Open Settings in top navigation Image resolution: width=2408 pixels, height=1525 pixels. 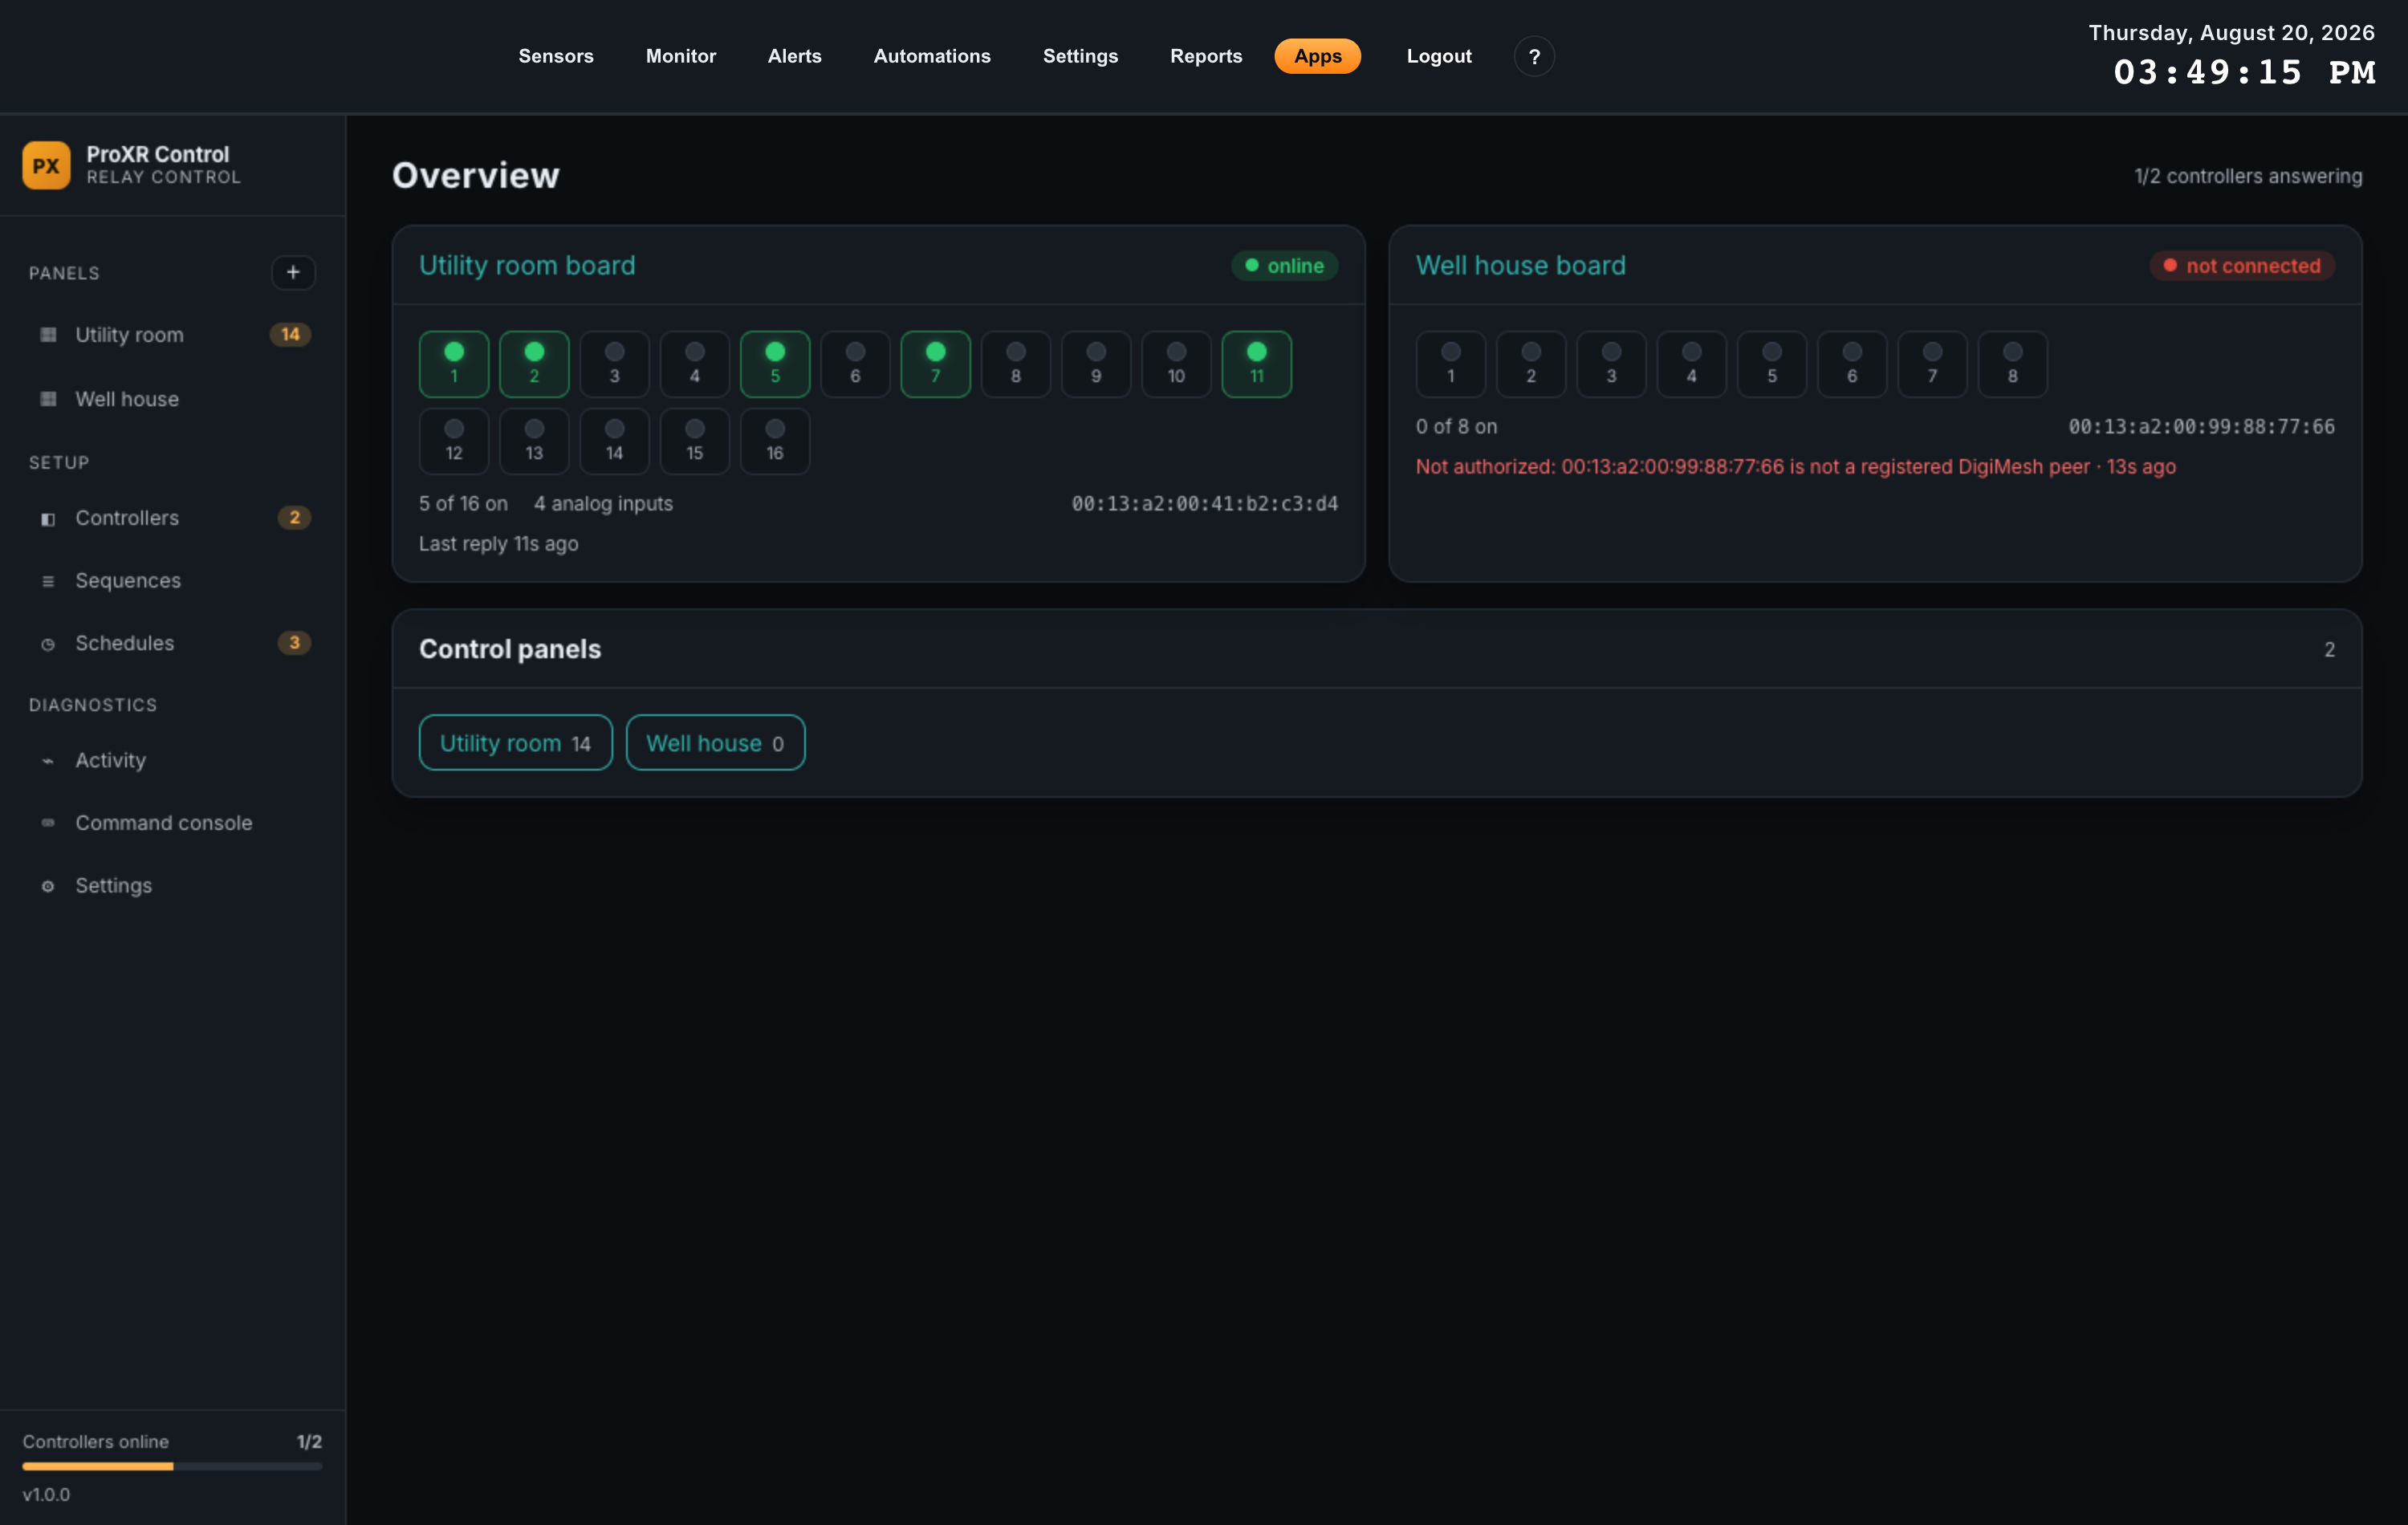[x=1080, y=56]
